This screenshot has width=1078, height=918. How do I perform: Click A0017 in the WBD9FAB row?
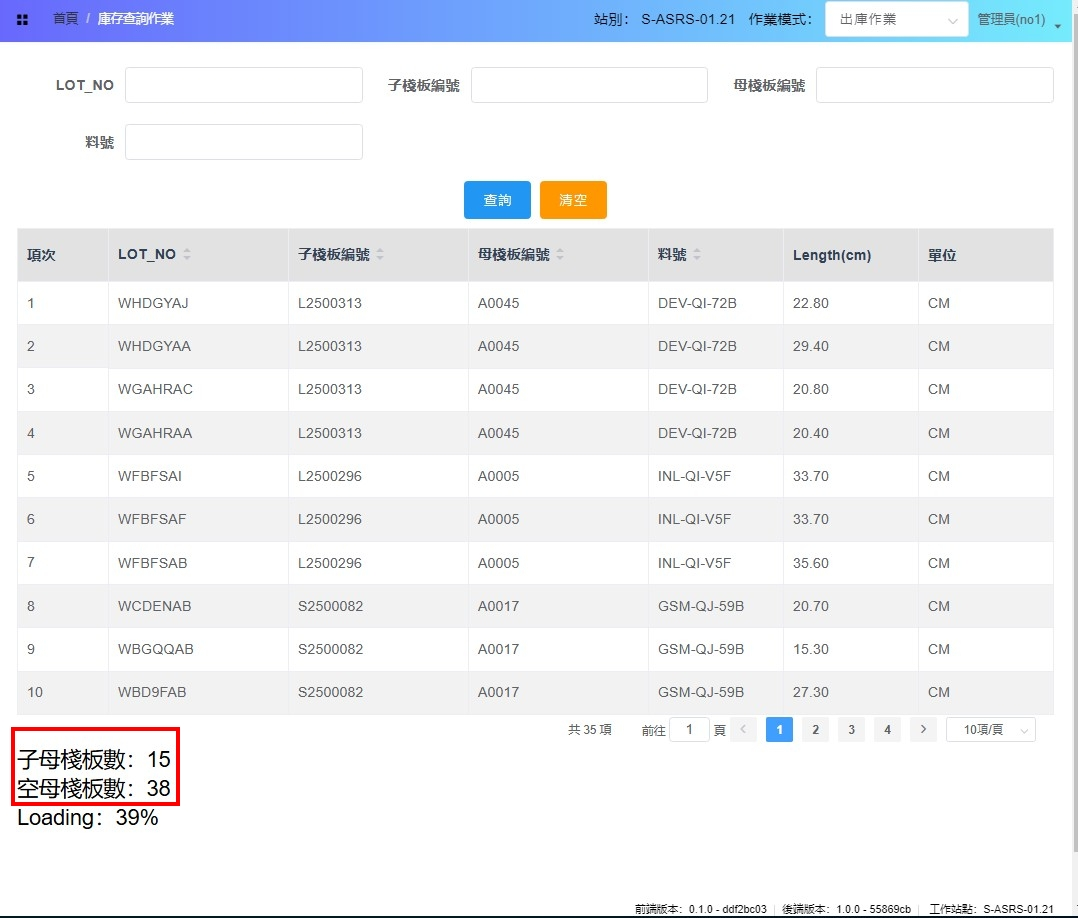(498, 692)
